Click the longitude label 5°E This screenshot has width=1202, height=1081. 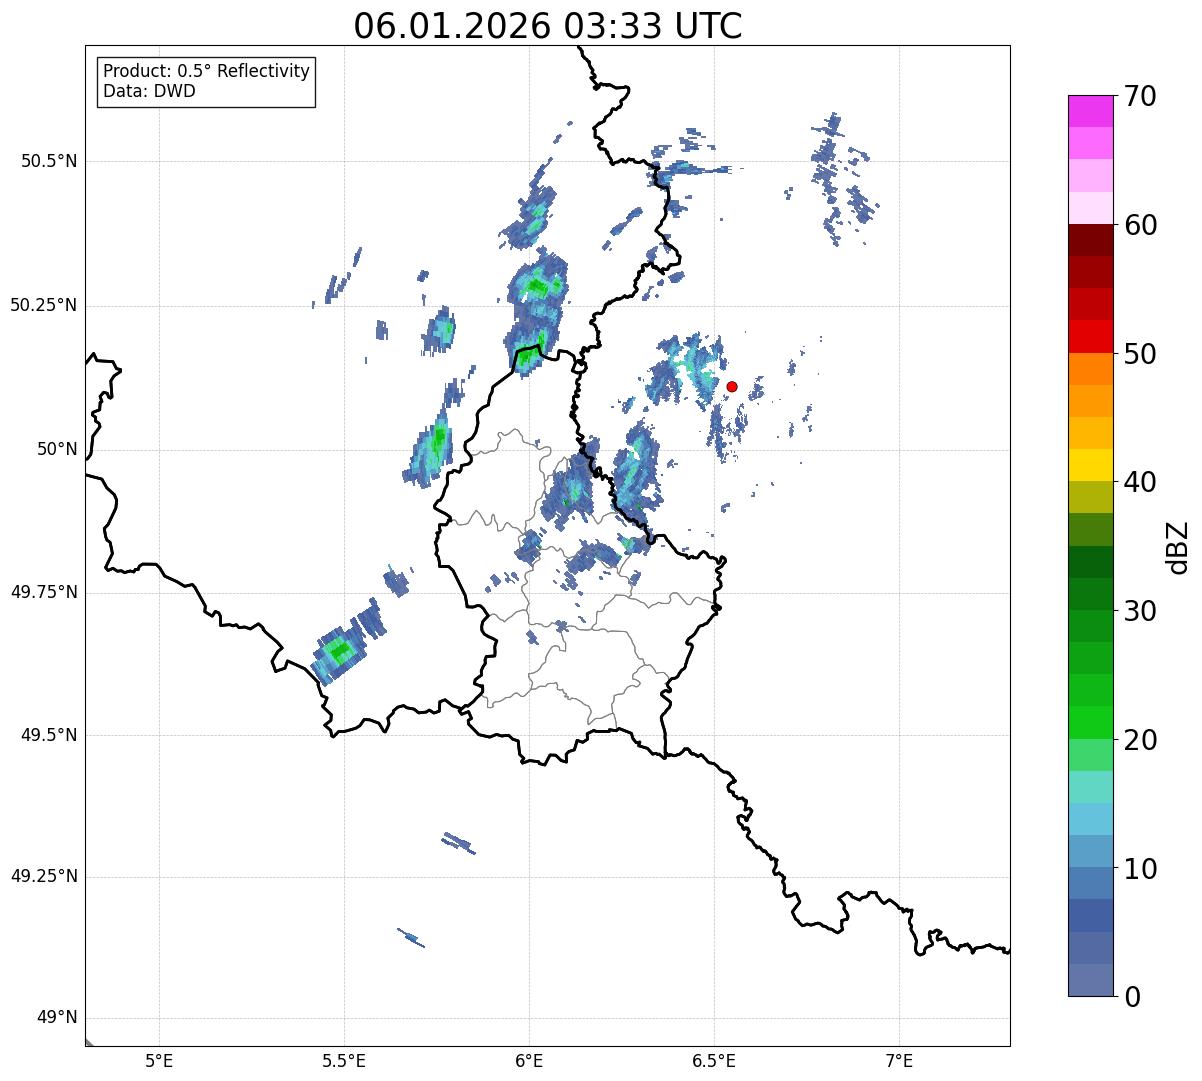click(x=159, y=1060)
